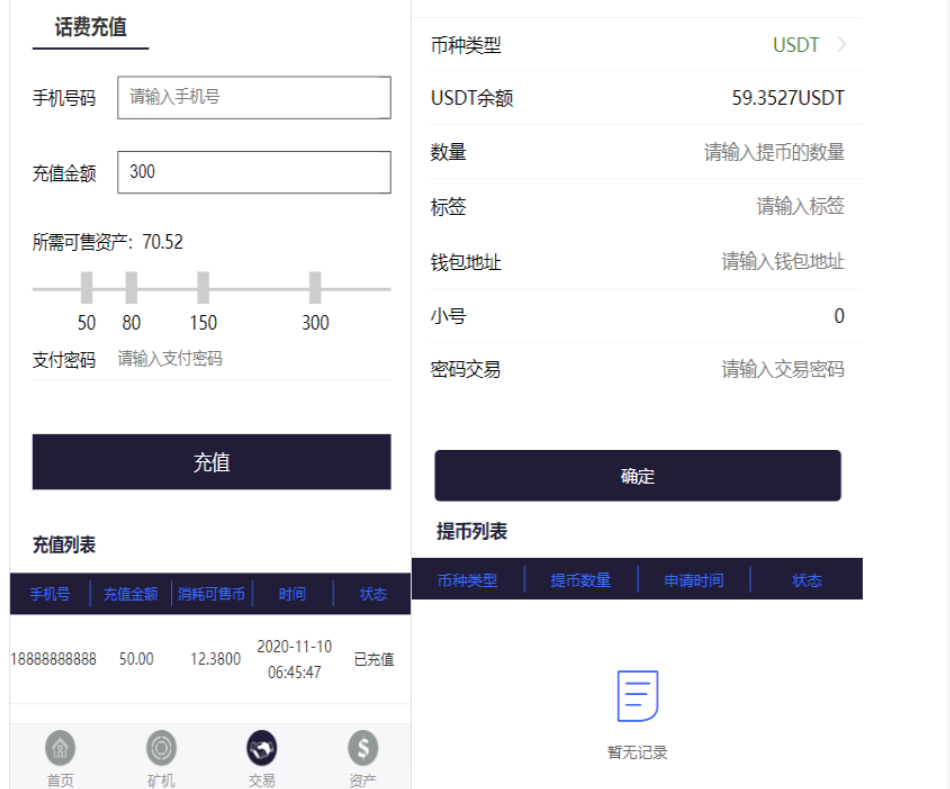The image size is (950, 789).
Task: Focus the 充值金额 amount field
Action: pyautogui.click(x=254, y=173)
